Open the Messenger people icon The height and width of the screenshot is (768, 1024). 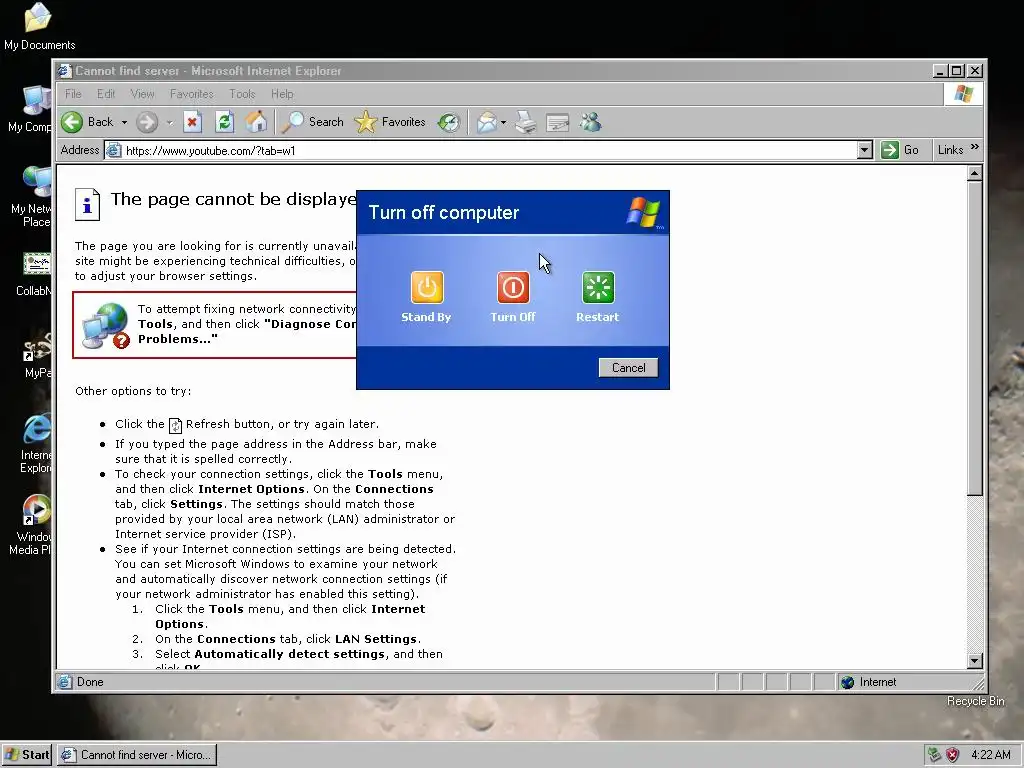pyautogui.click(x=590, y=122)
